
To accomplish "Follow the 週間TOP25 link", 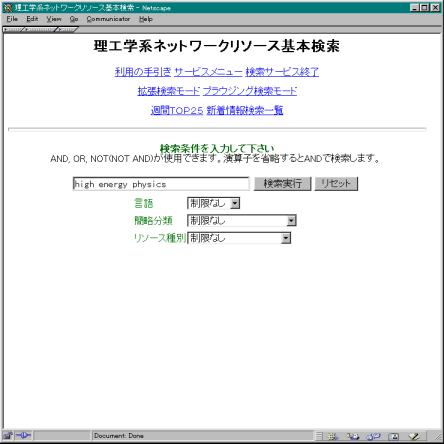I will (x=177, y=110).
